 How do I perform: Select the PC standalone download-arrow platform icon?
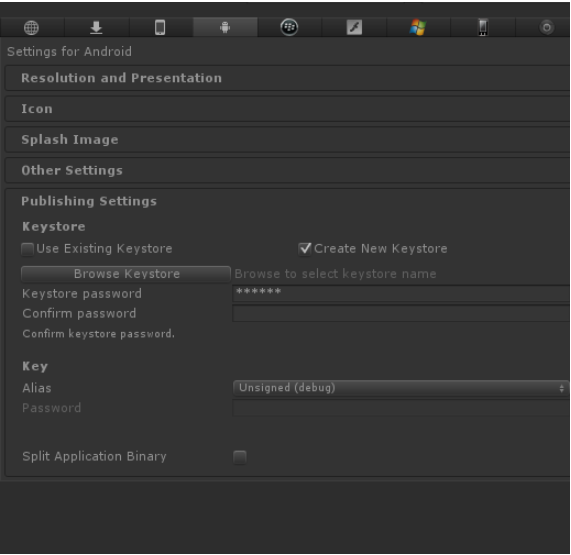coord(96,27)
